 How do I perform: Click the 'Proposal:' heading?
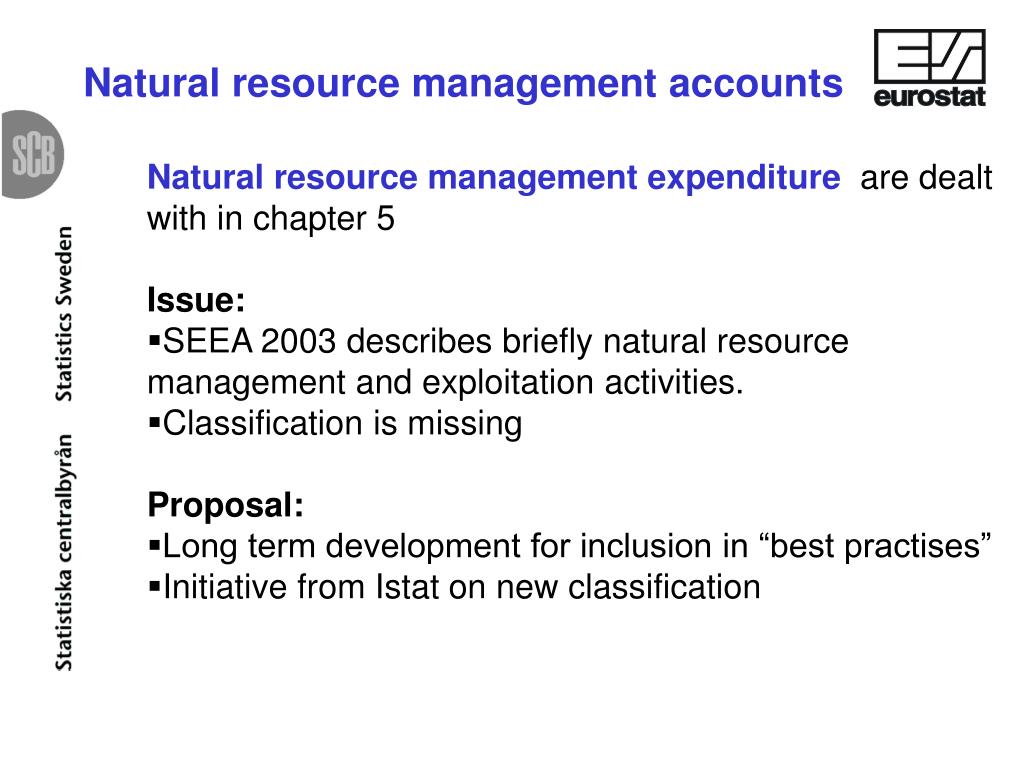pos(226,505)
